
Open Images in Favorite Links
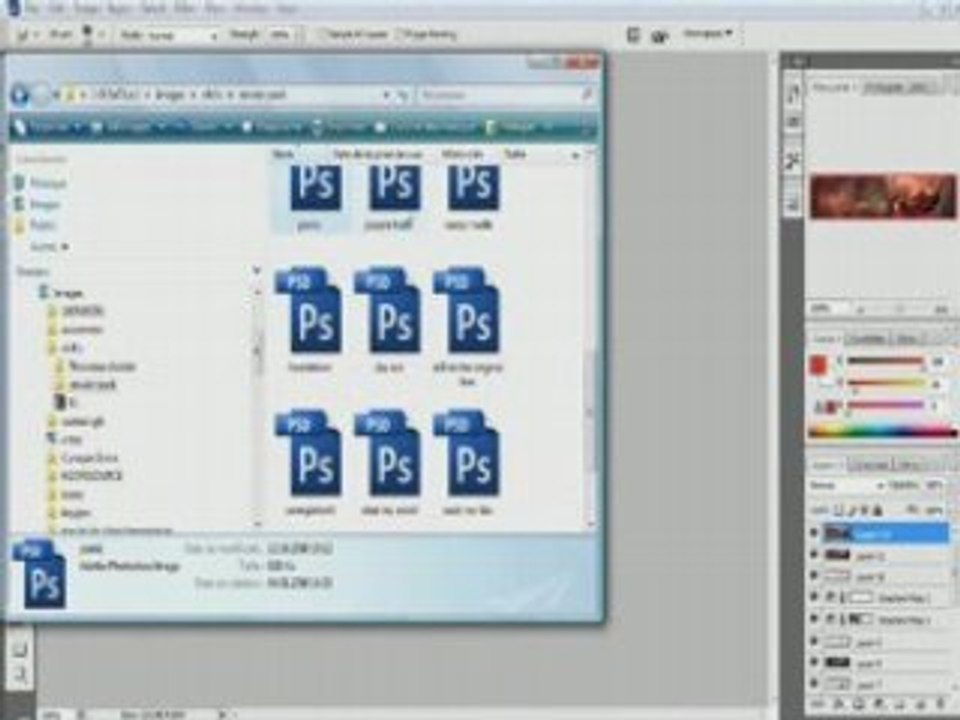tap(39, 204)
